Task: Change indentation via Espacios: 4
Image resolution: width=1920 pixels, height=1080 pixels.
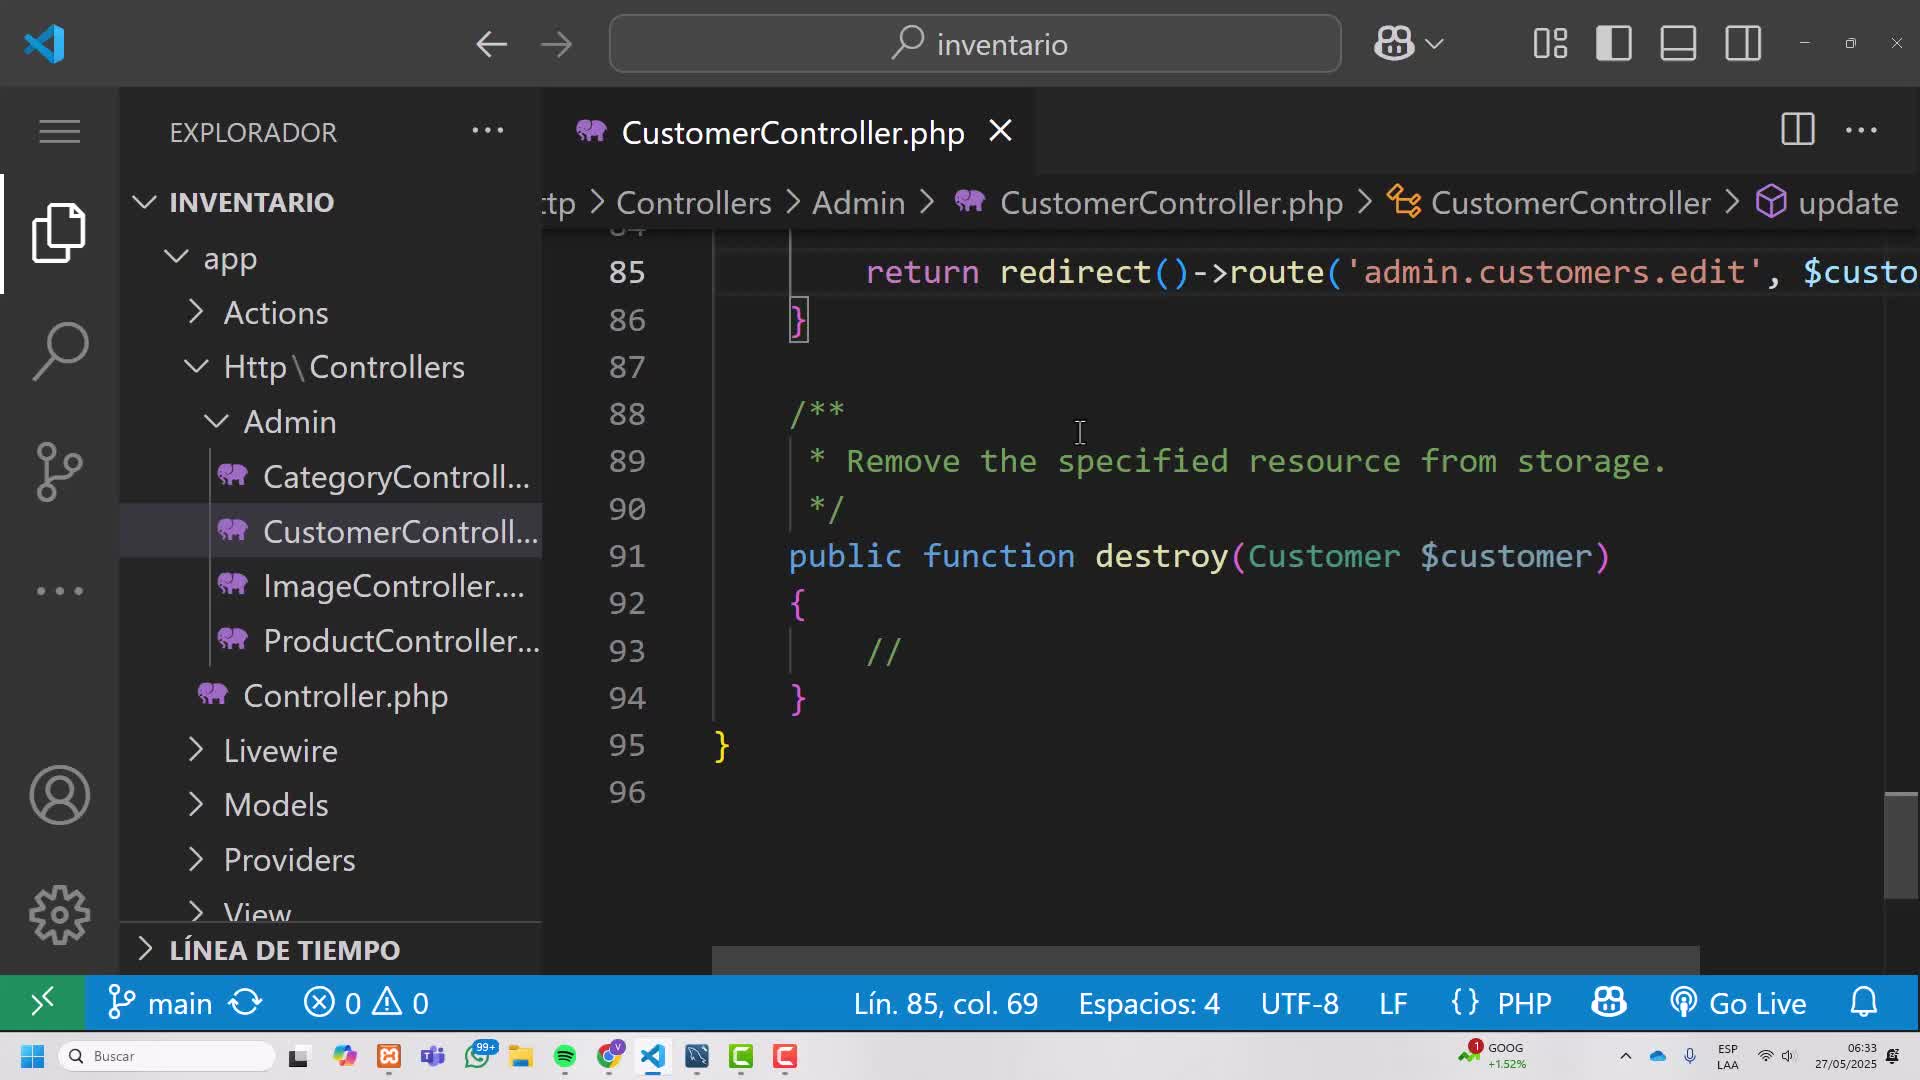Action: pyautogui.click(x=1149, y=1003)
